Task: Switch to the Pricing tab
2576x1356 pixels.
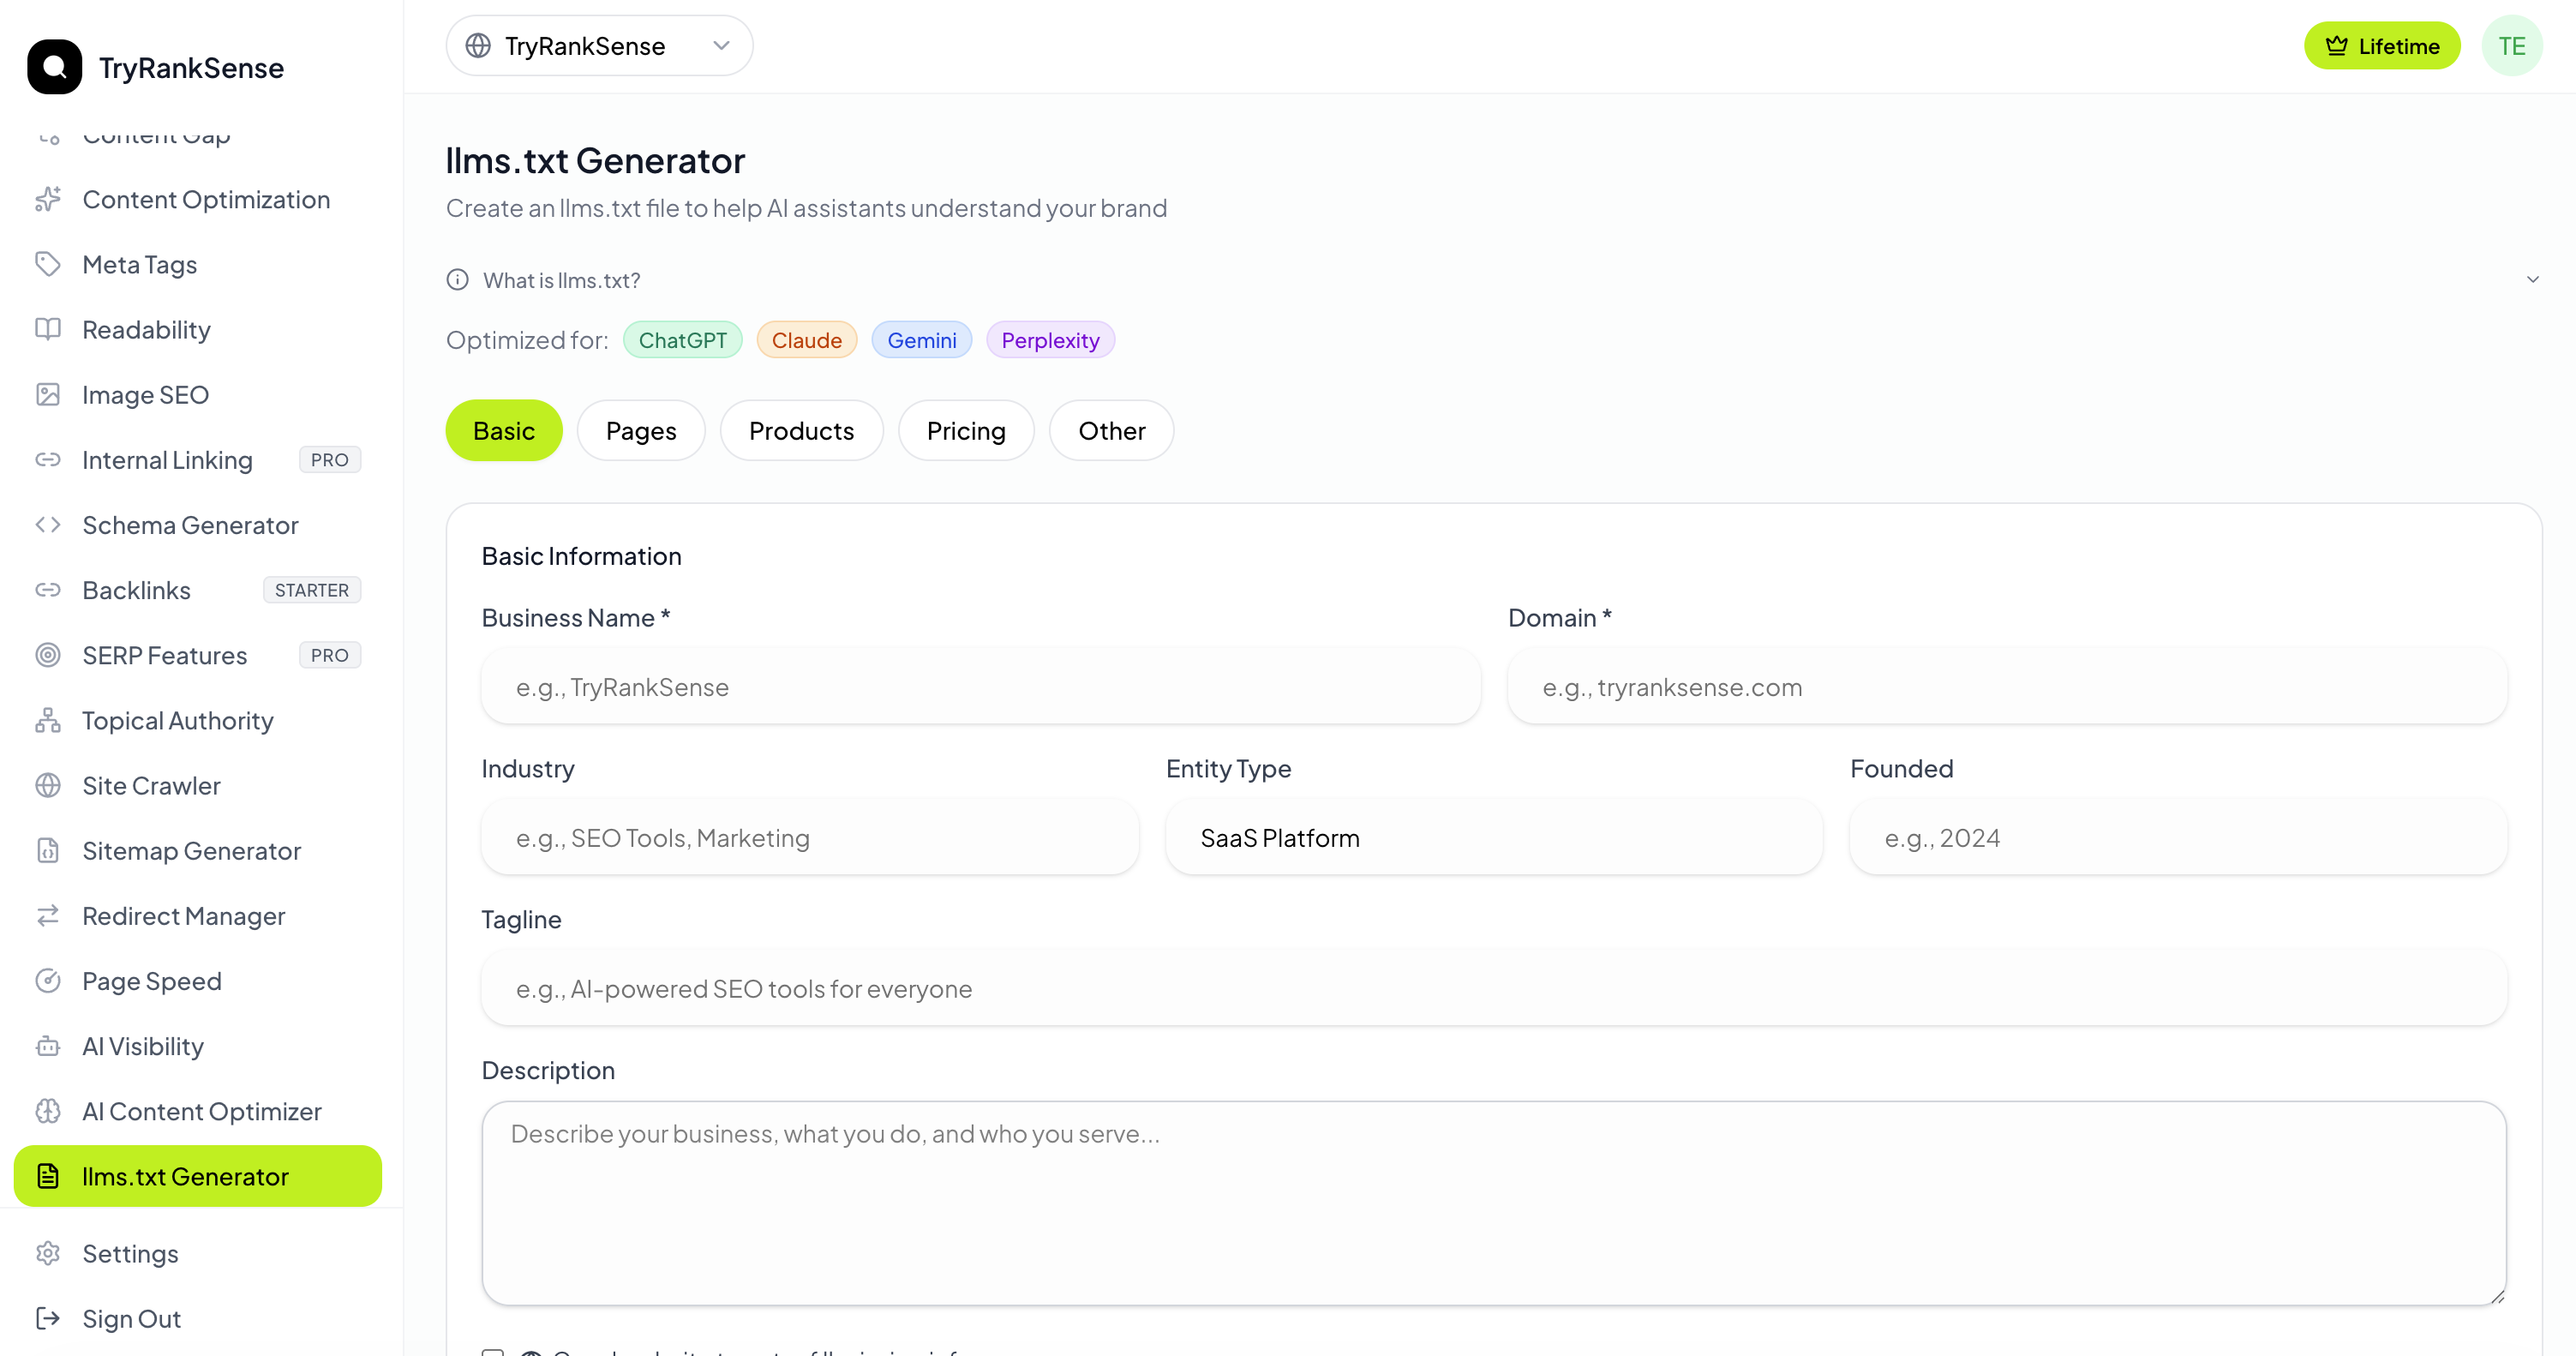Action: [965, 430]
